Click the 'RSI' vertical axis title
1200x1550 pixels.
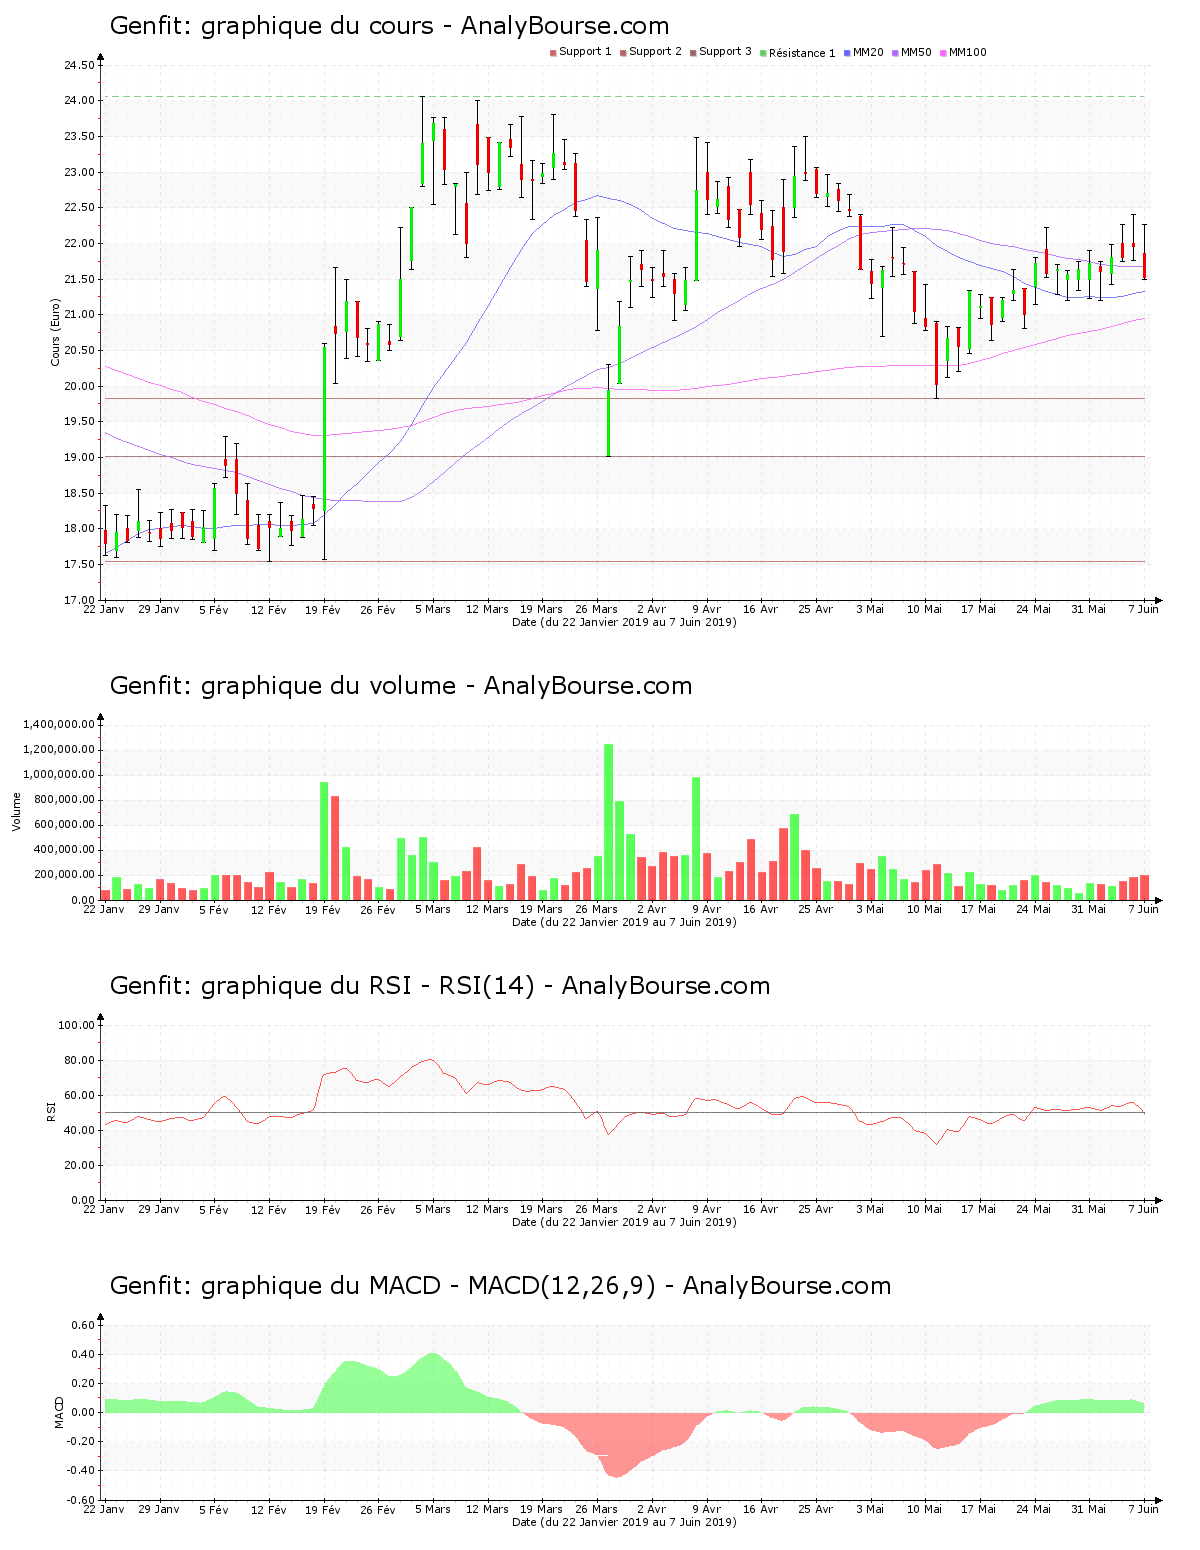51,1111
